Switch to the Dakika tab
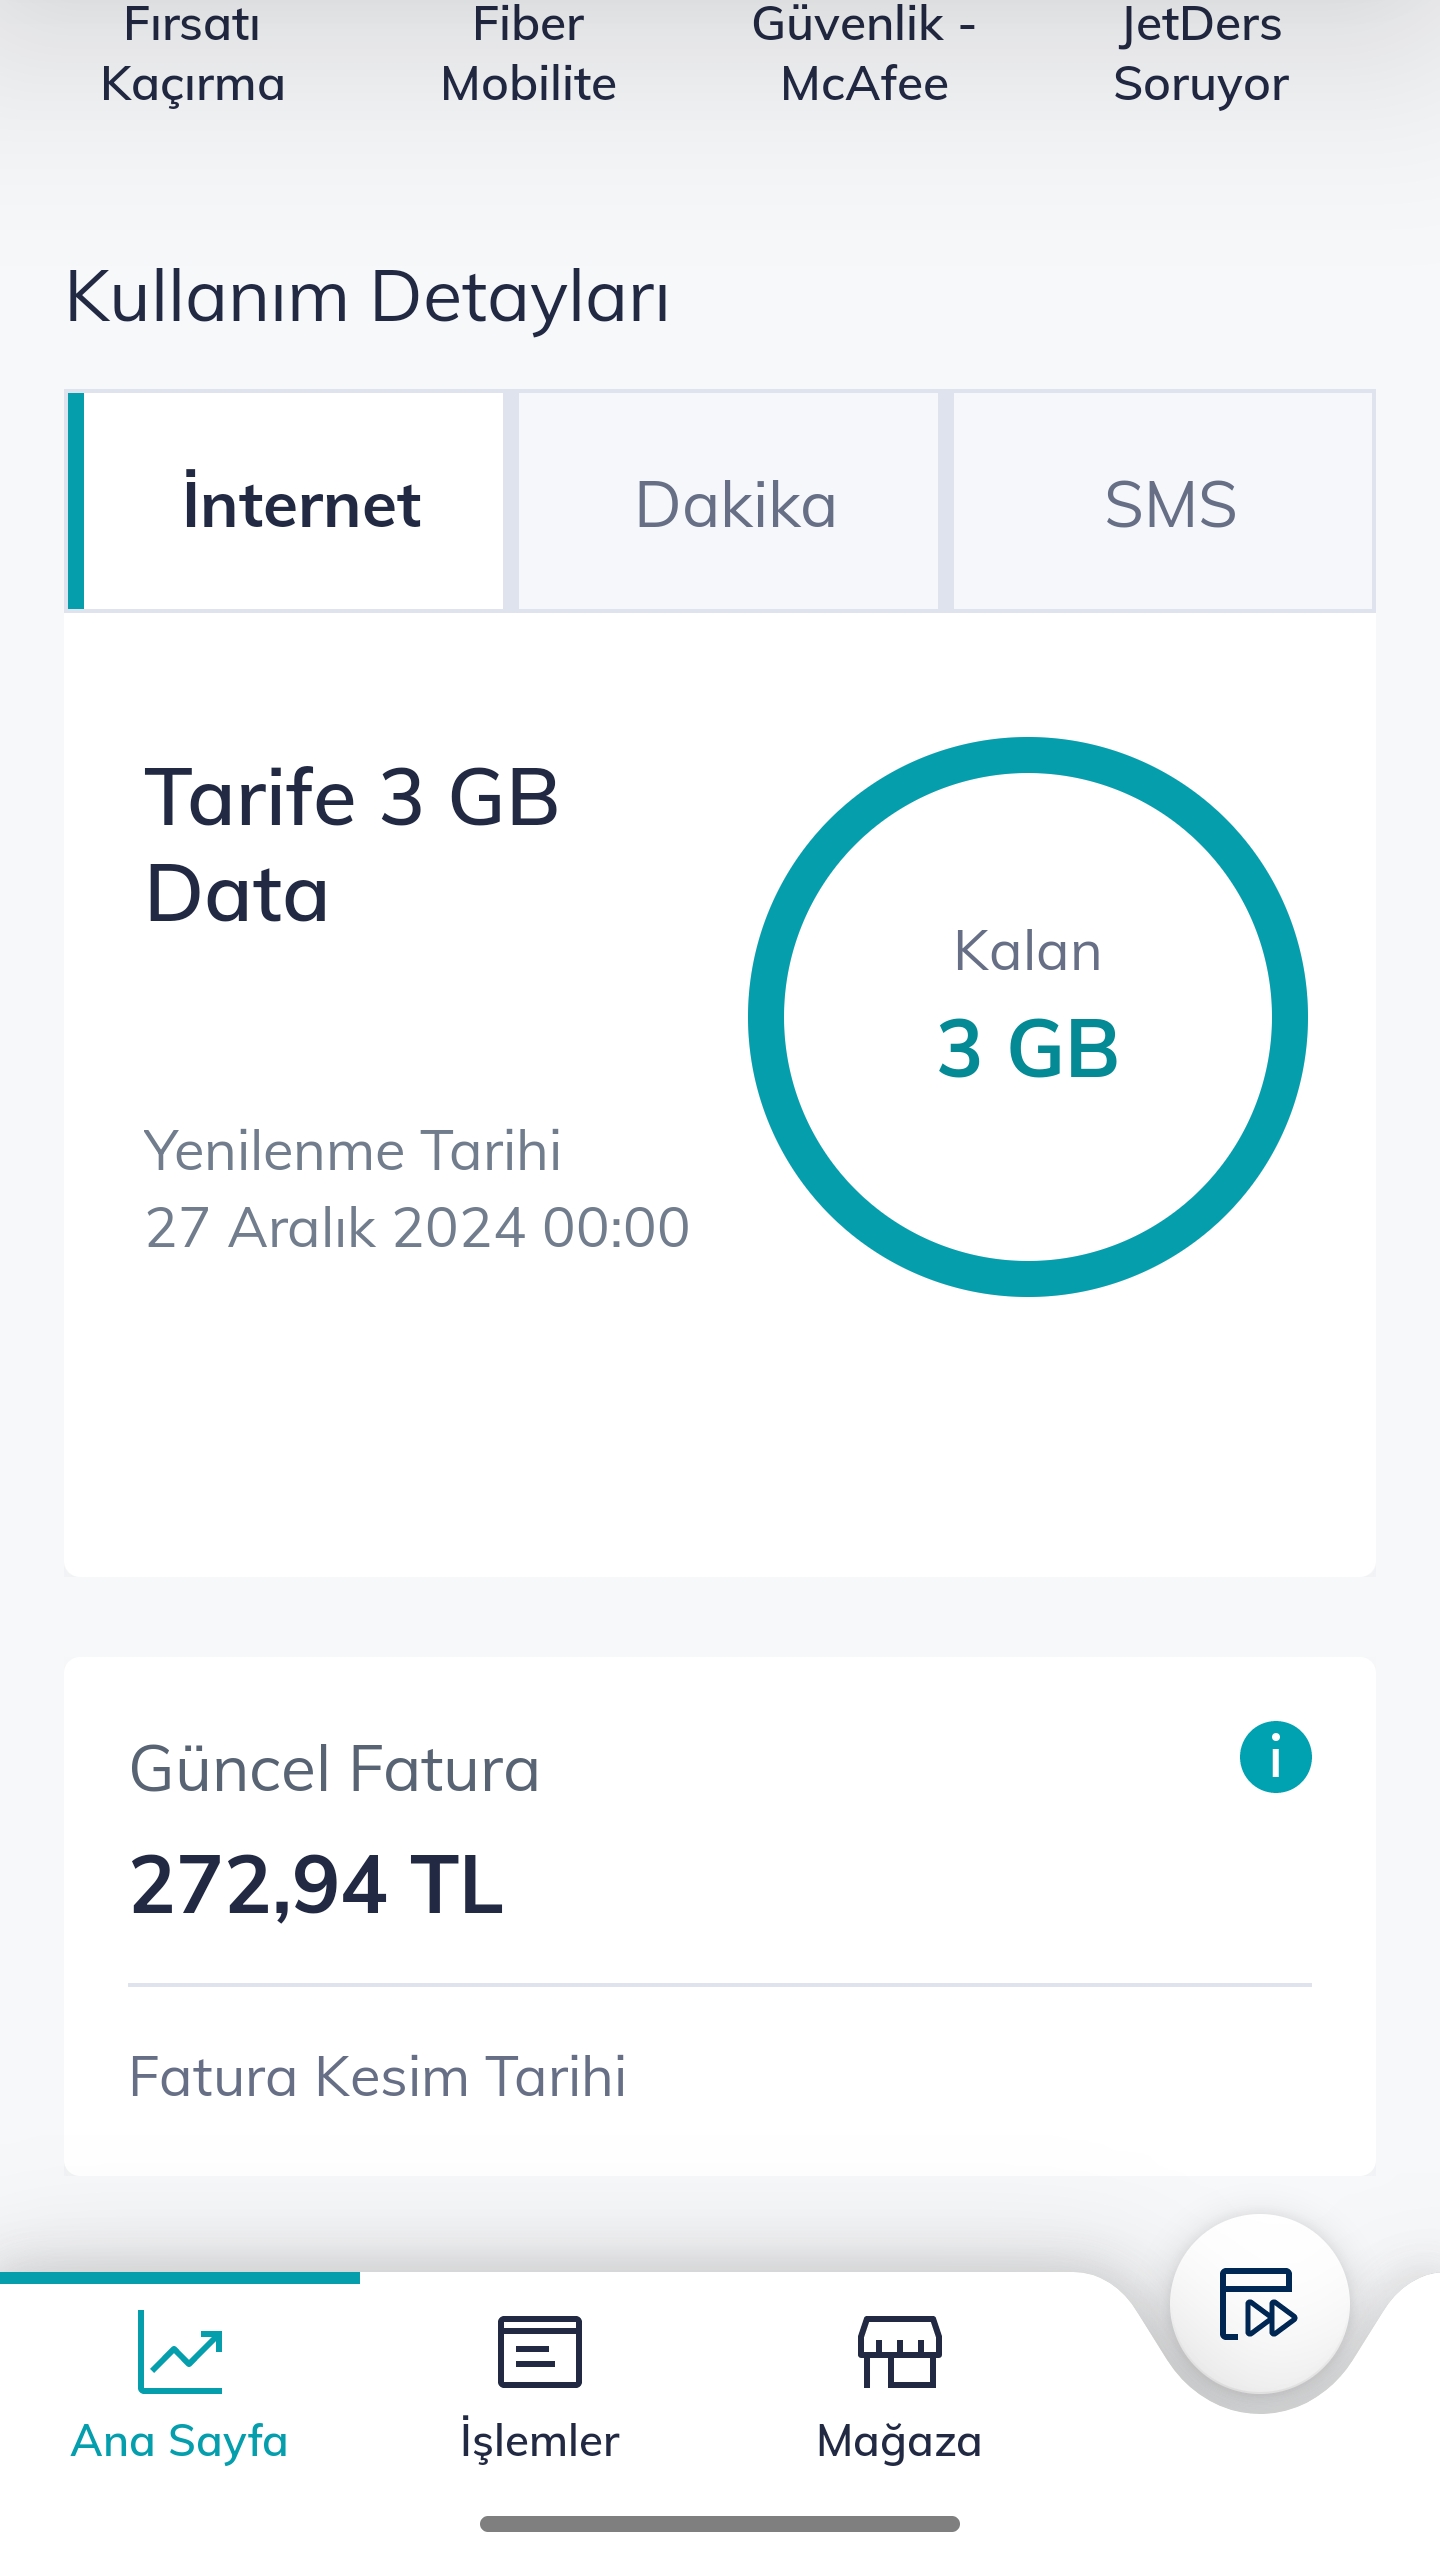Image resolution: width=1440 pixels, height=2559 pixels. coord(735,503)
